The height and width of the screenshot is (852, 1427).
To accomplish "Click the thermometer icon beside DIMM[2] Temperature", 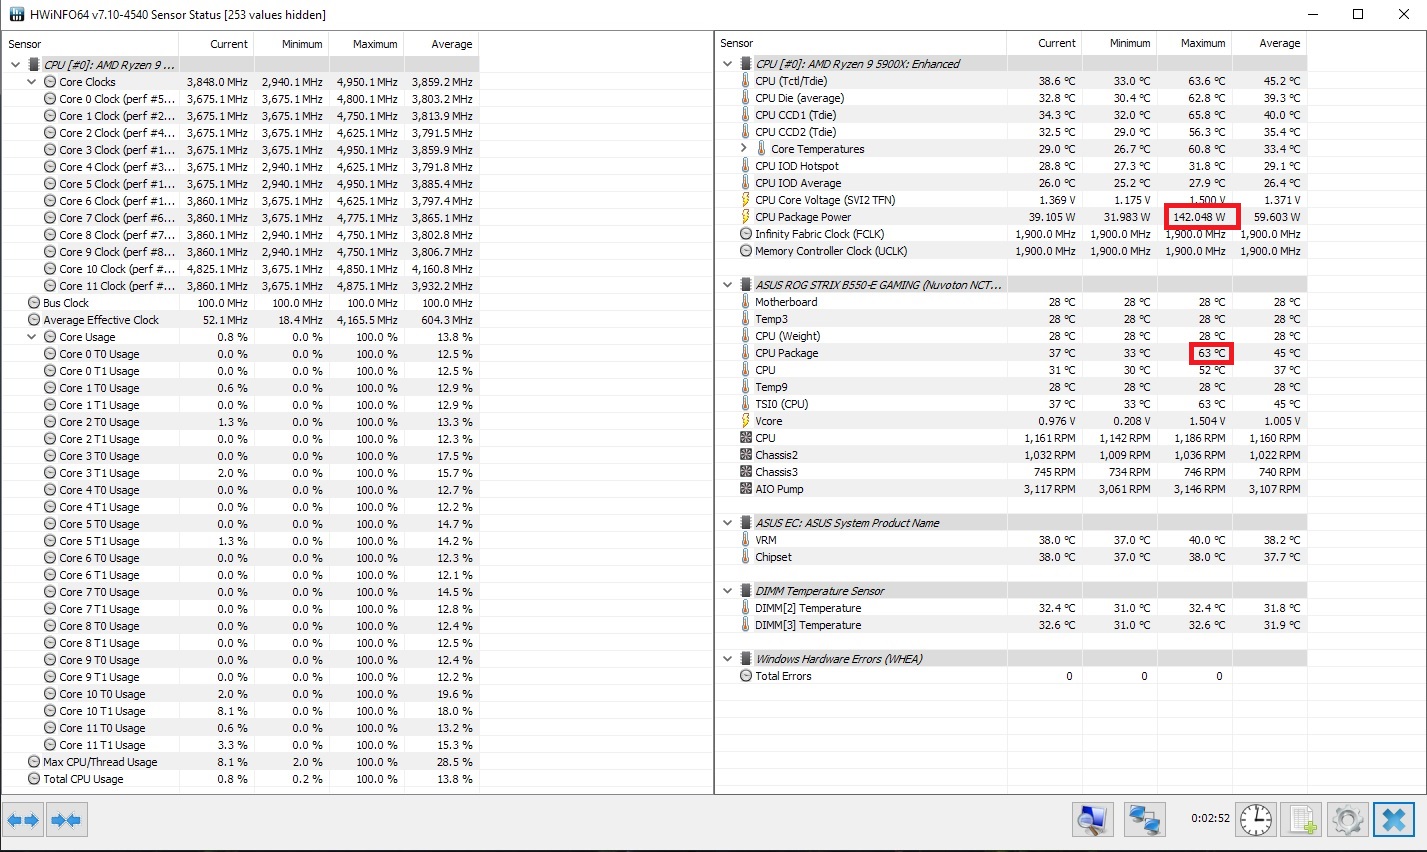I will [745, 608].
